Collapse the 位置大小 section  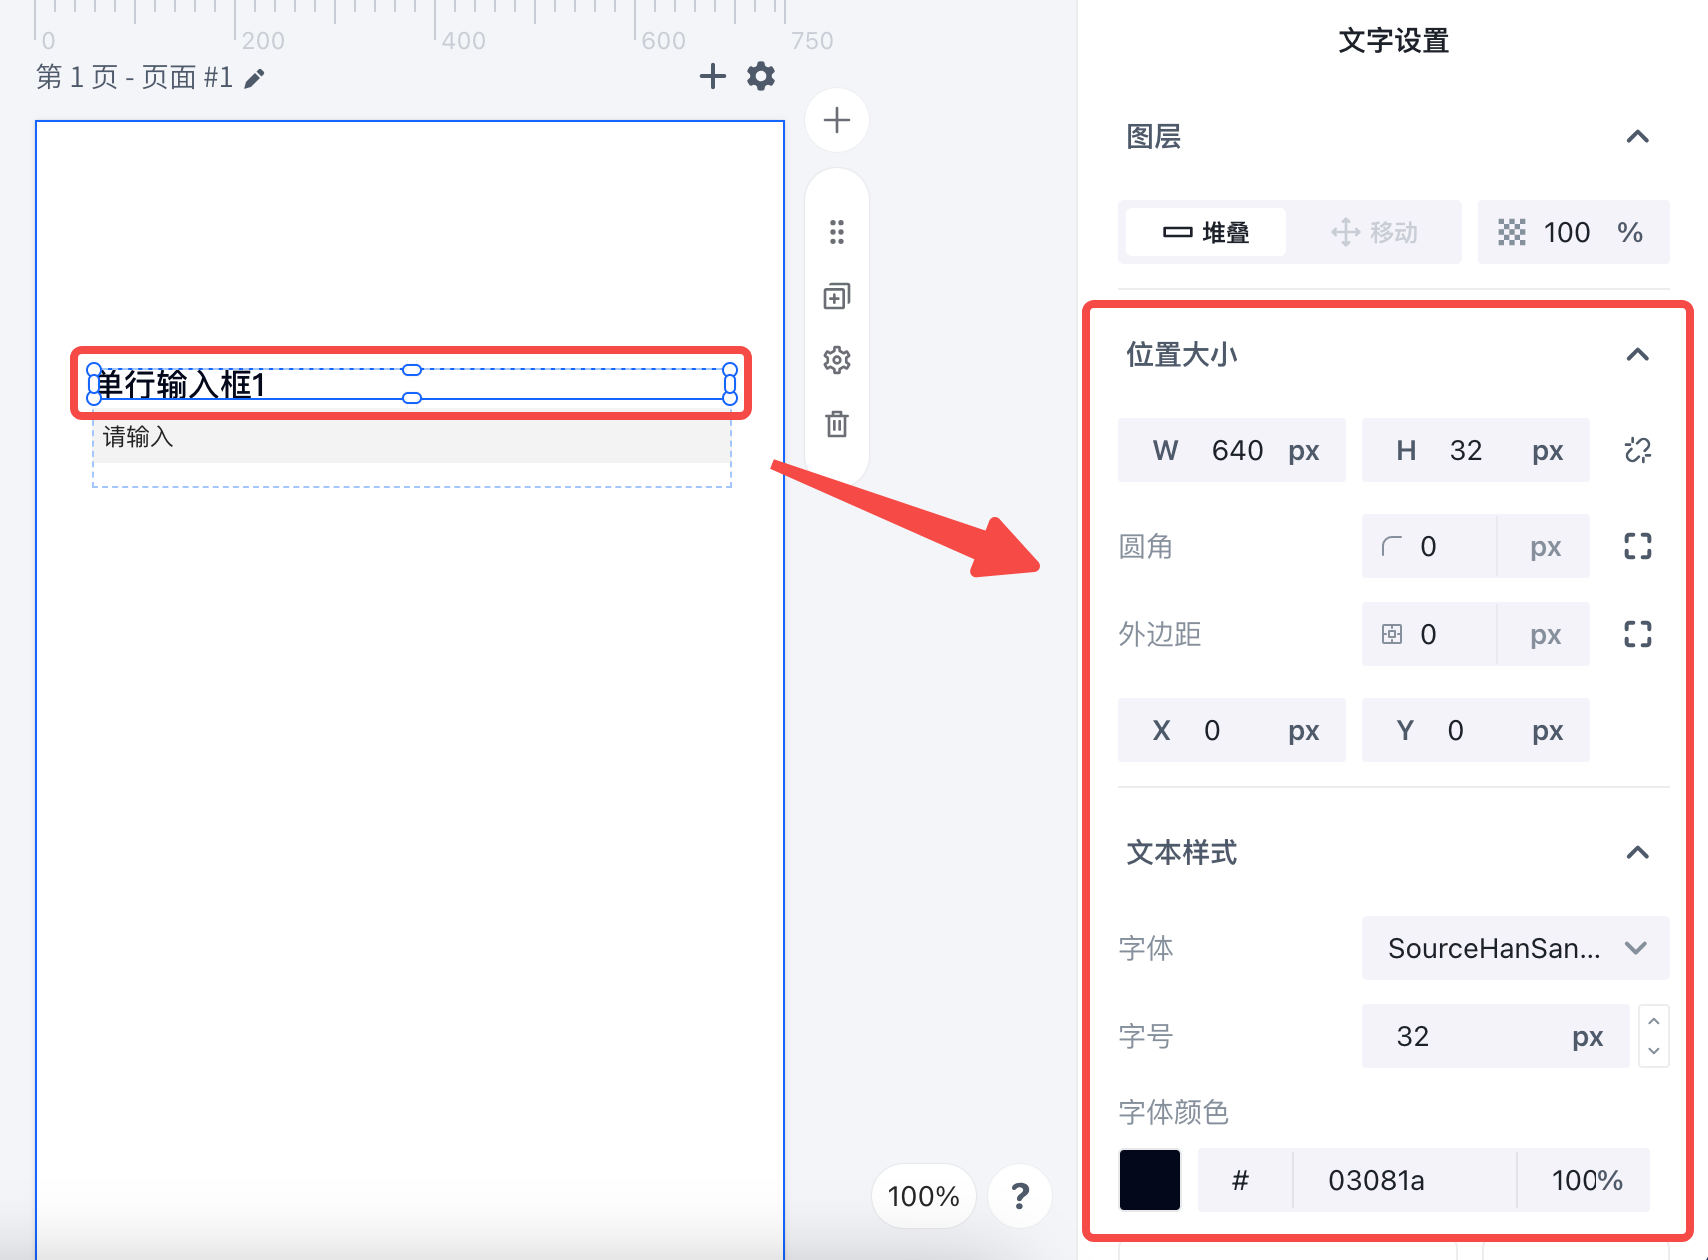[x=1637, y=355]
